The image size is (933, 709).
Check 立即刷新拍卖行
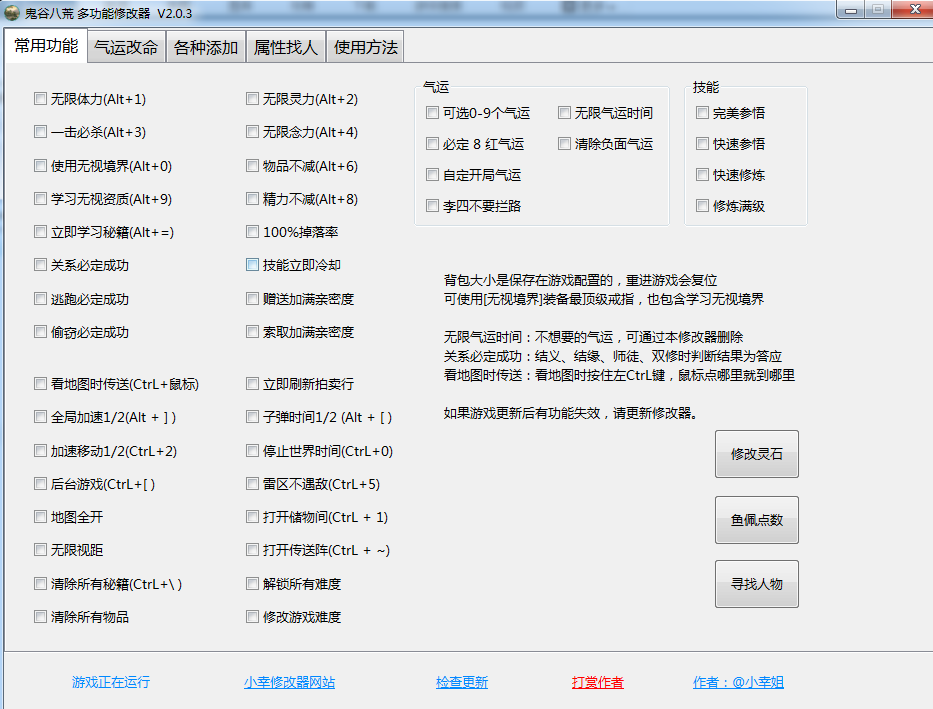252,384
